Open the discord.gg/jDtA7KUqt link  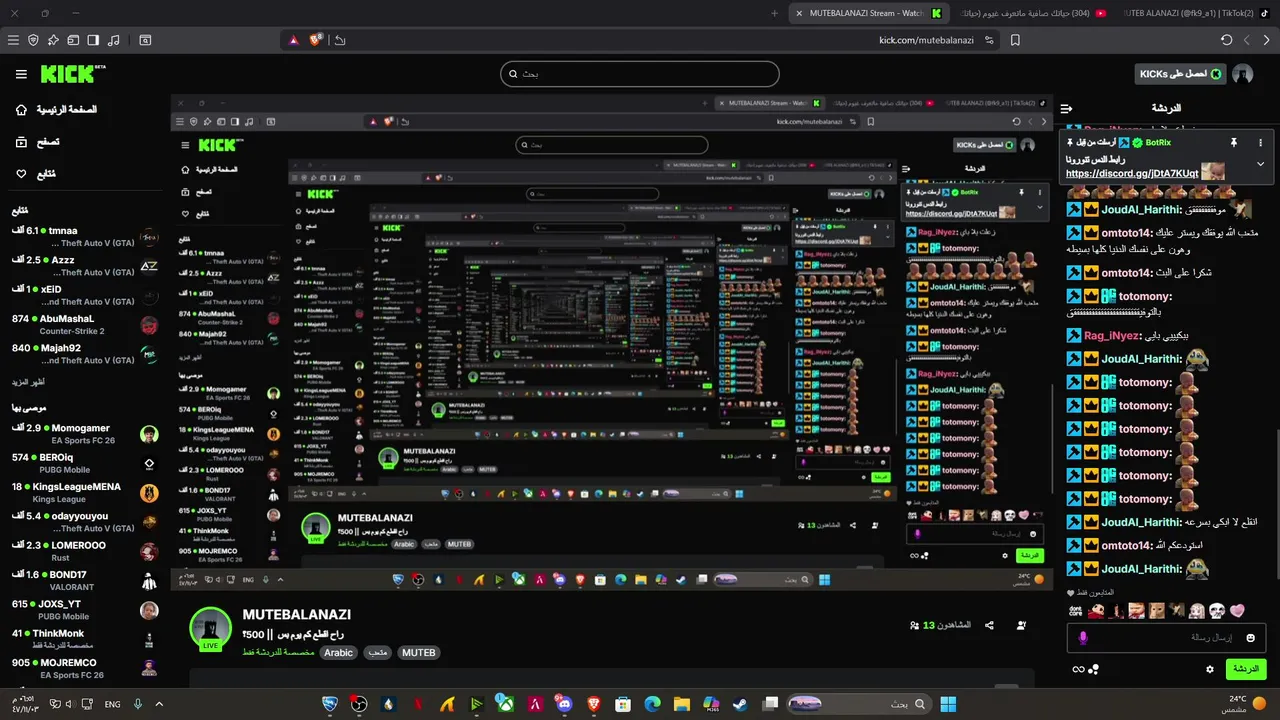(1132, 174)
